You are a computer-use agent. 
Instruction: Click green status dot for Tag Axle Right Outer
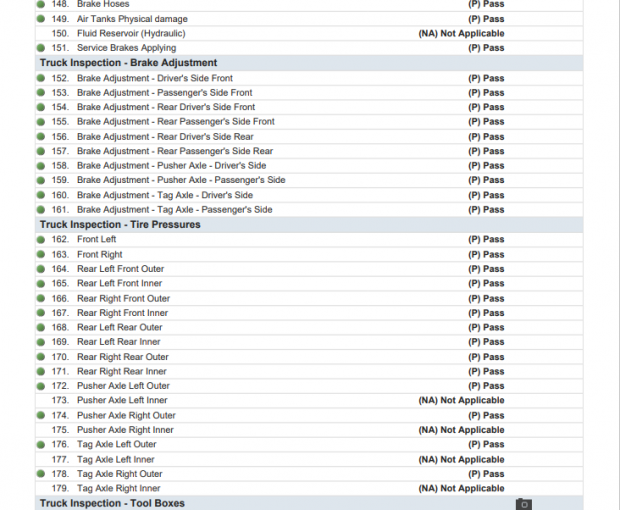click(x=41, y=474)
